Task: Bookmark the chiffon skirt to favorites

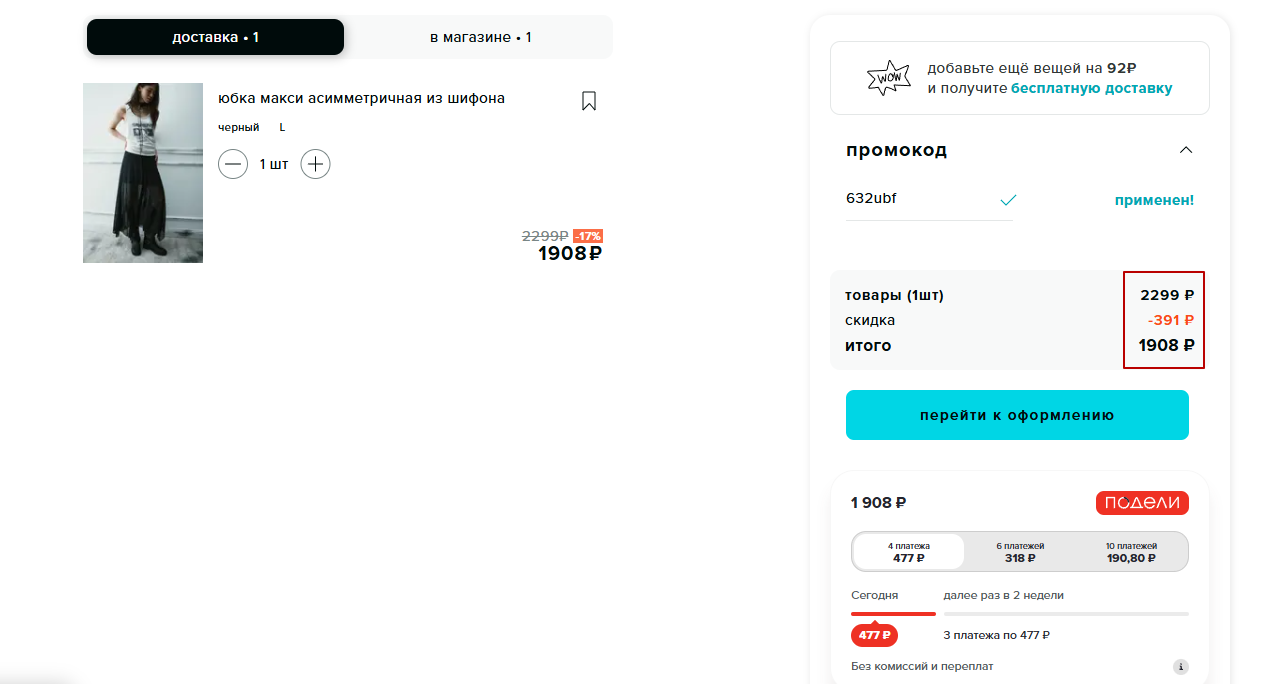Action: click(589, 101)
